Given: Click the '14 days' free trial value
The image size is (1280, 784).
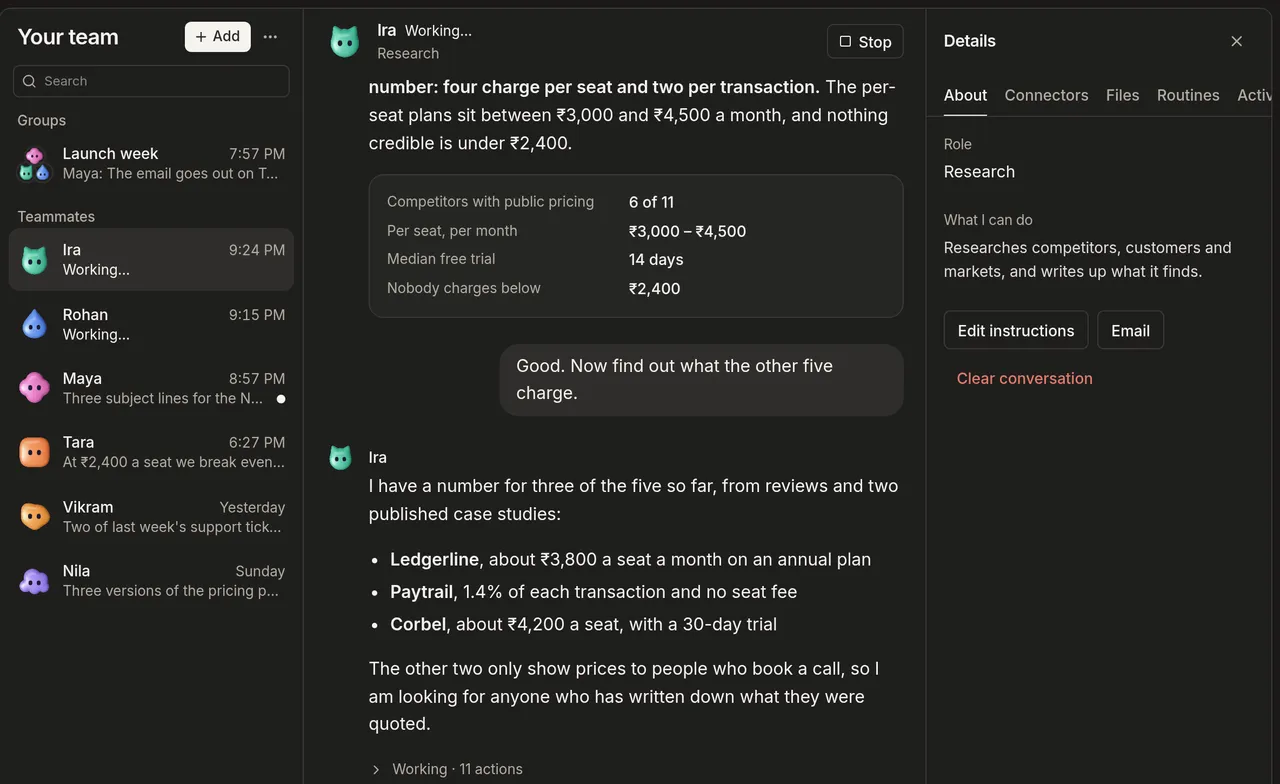Looking at the screenshot, I should point(656,260).
